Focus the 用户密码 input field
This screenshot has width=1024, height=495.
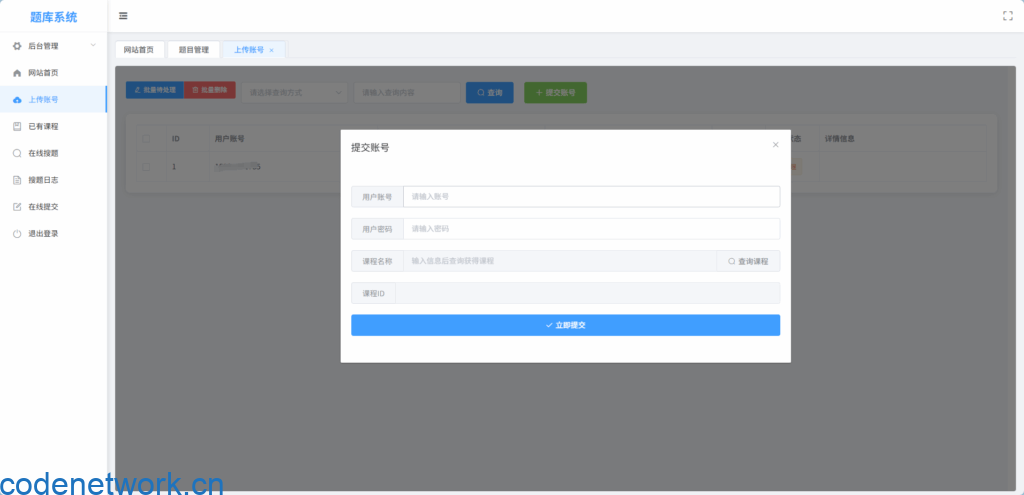pyautogui.click(x=590, y=229)
